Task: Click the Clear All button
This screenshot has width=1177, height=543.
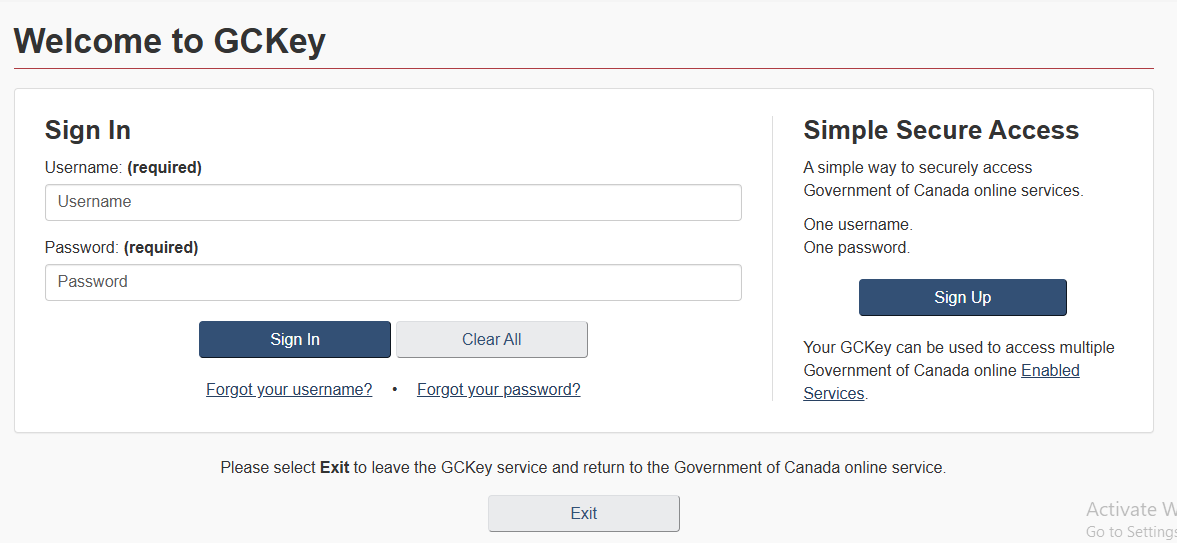Action: pos(491,340)
